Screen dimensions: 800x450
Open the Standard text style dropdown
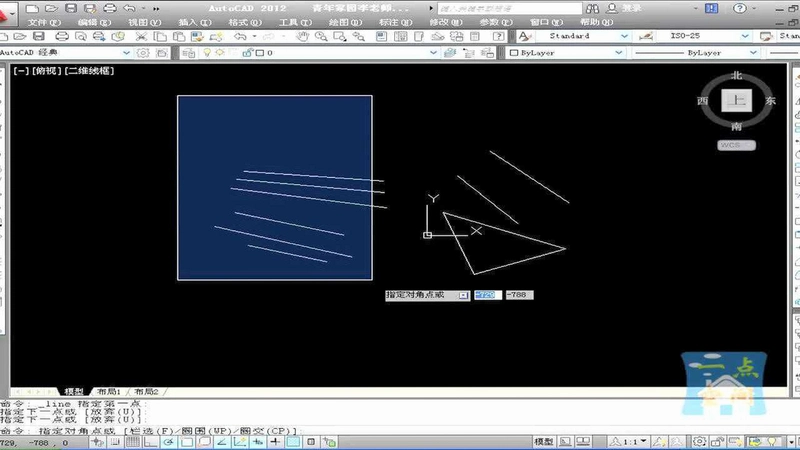point(624,36)
